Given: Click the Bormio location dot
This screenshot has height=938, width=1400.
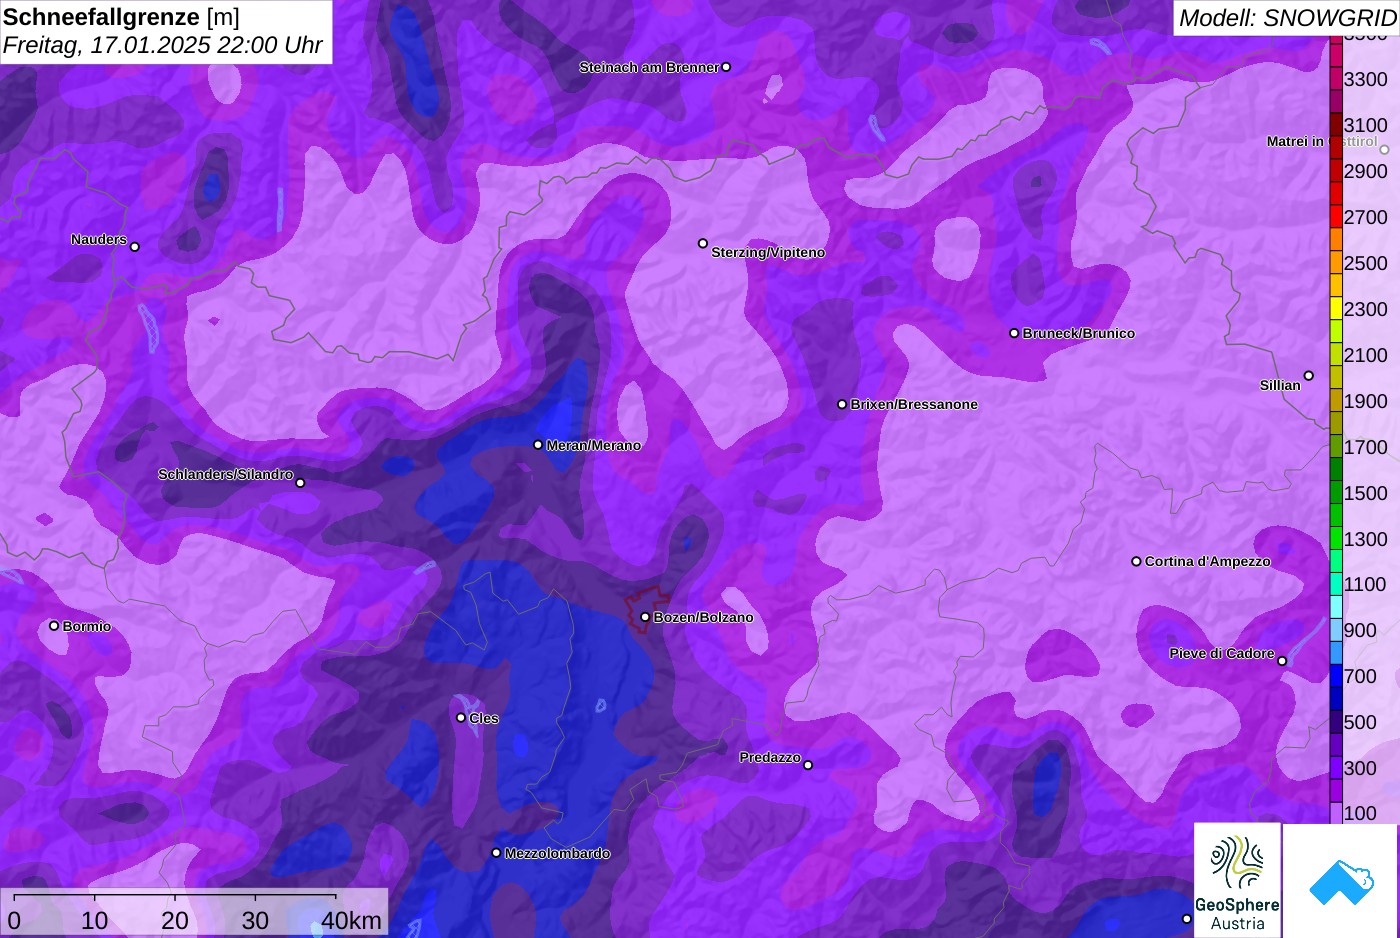Looking at the screenshot, I should click(54, 626).
